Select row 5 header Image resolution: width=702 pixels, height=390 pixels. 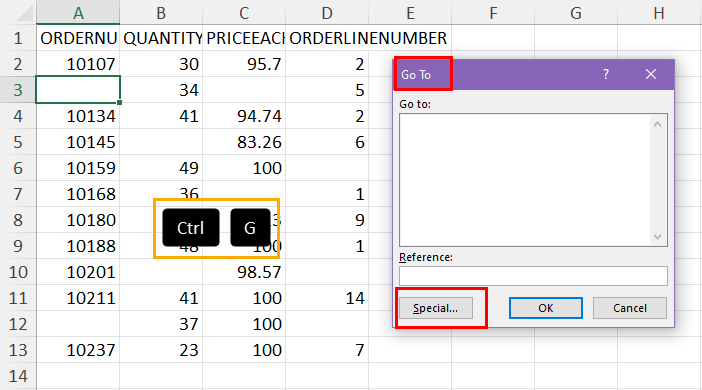pyautogui.click(x=18, y=142)
